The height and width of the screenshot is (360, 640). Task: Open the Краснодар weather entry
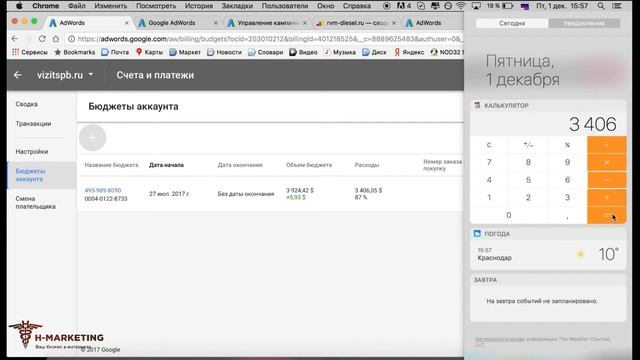click(548, 254)
